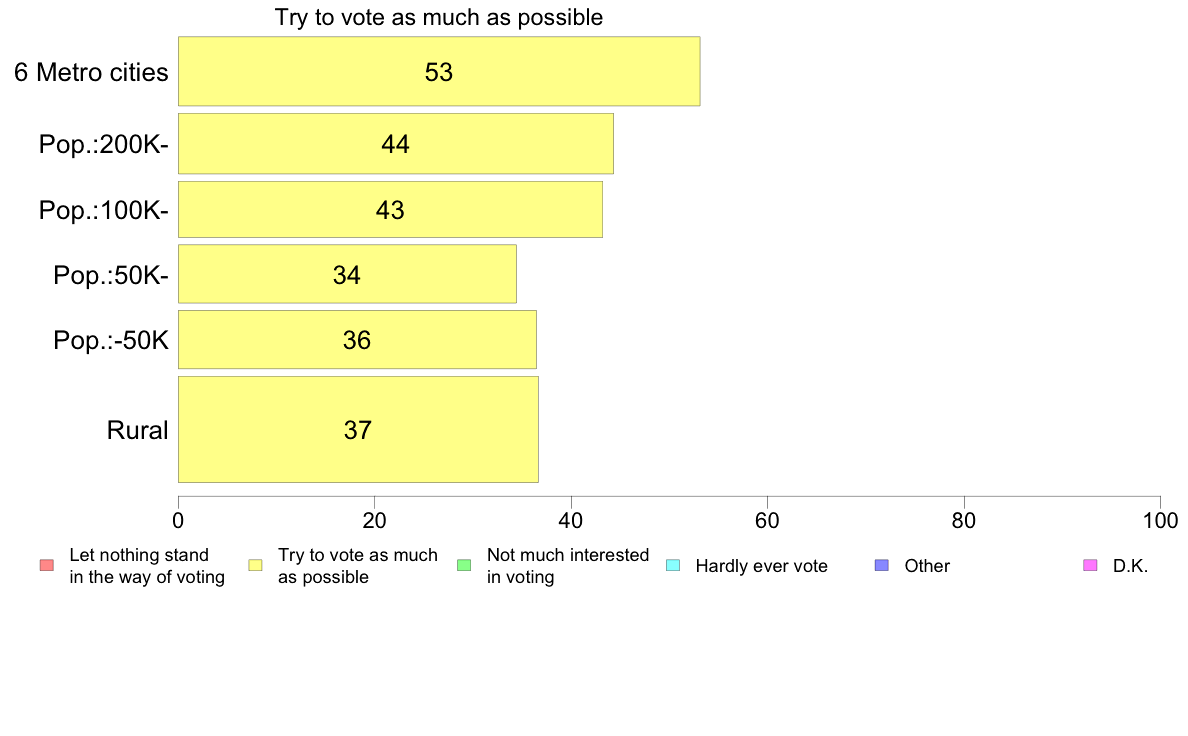Click the 'D.K.' legend label
This screenshot has height=736, width=1188.
[x=1130, y=566]
